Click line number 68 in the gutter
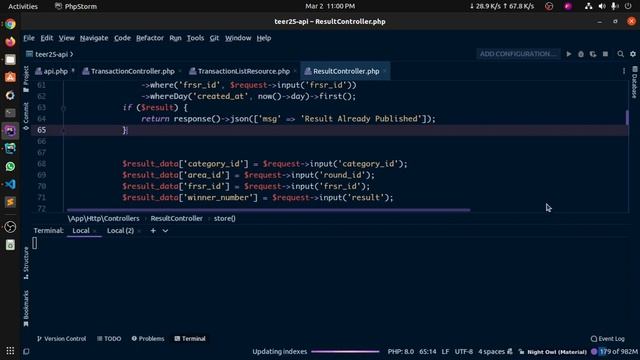Viewport: 640px width, 360px height. click(x=41, y=164)
